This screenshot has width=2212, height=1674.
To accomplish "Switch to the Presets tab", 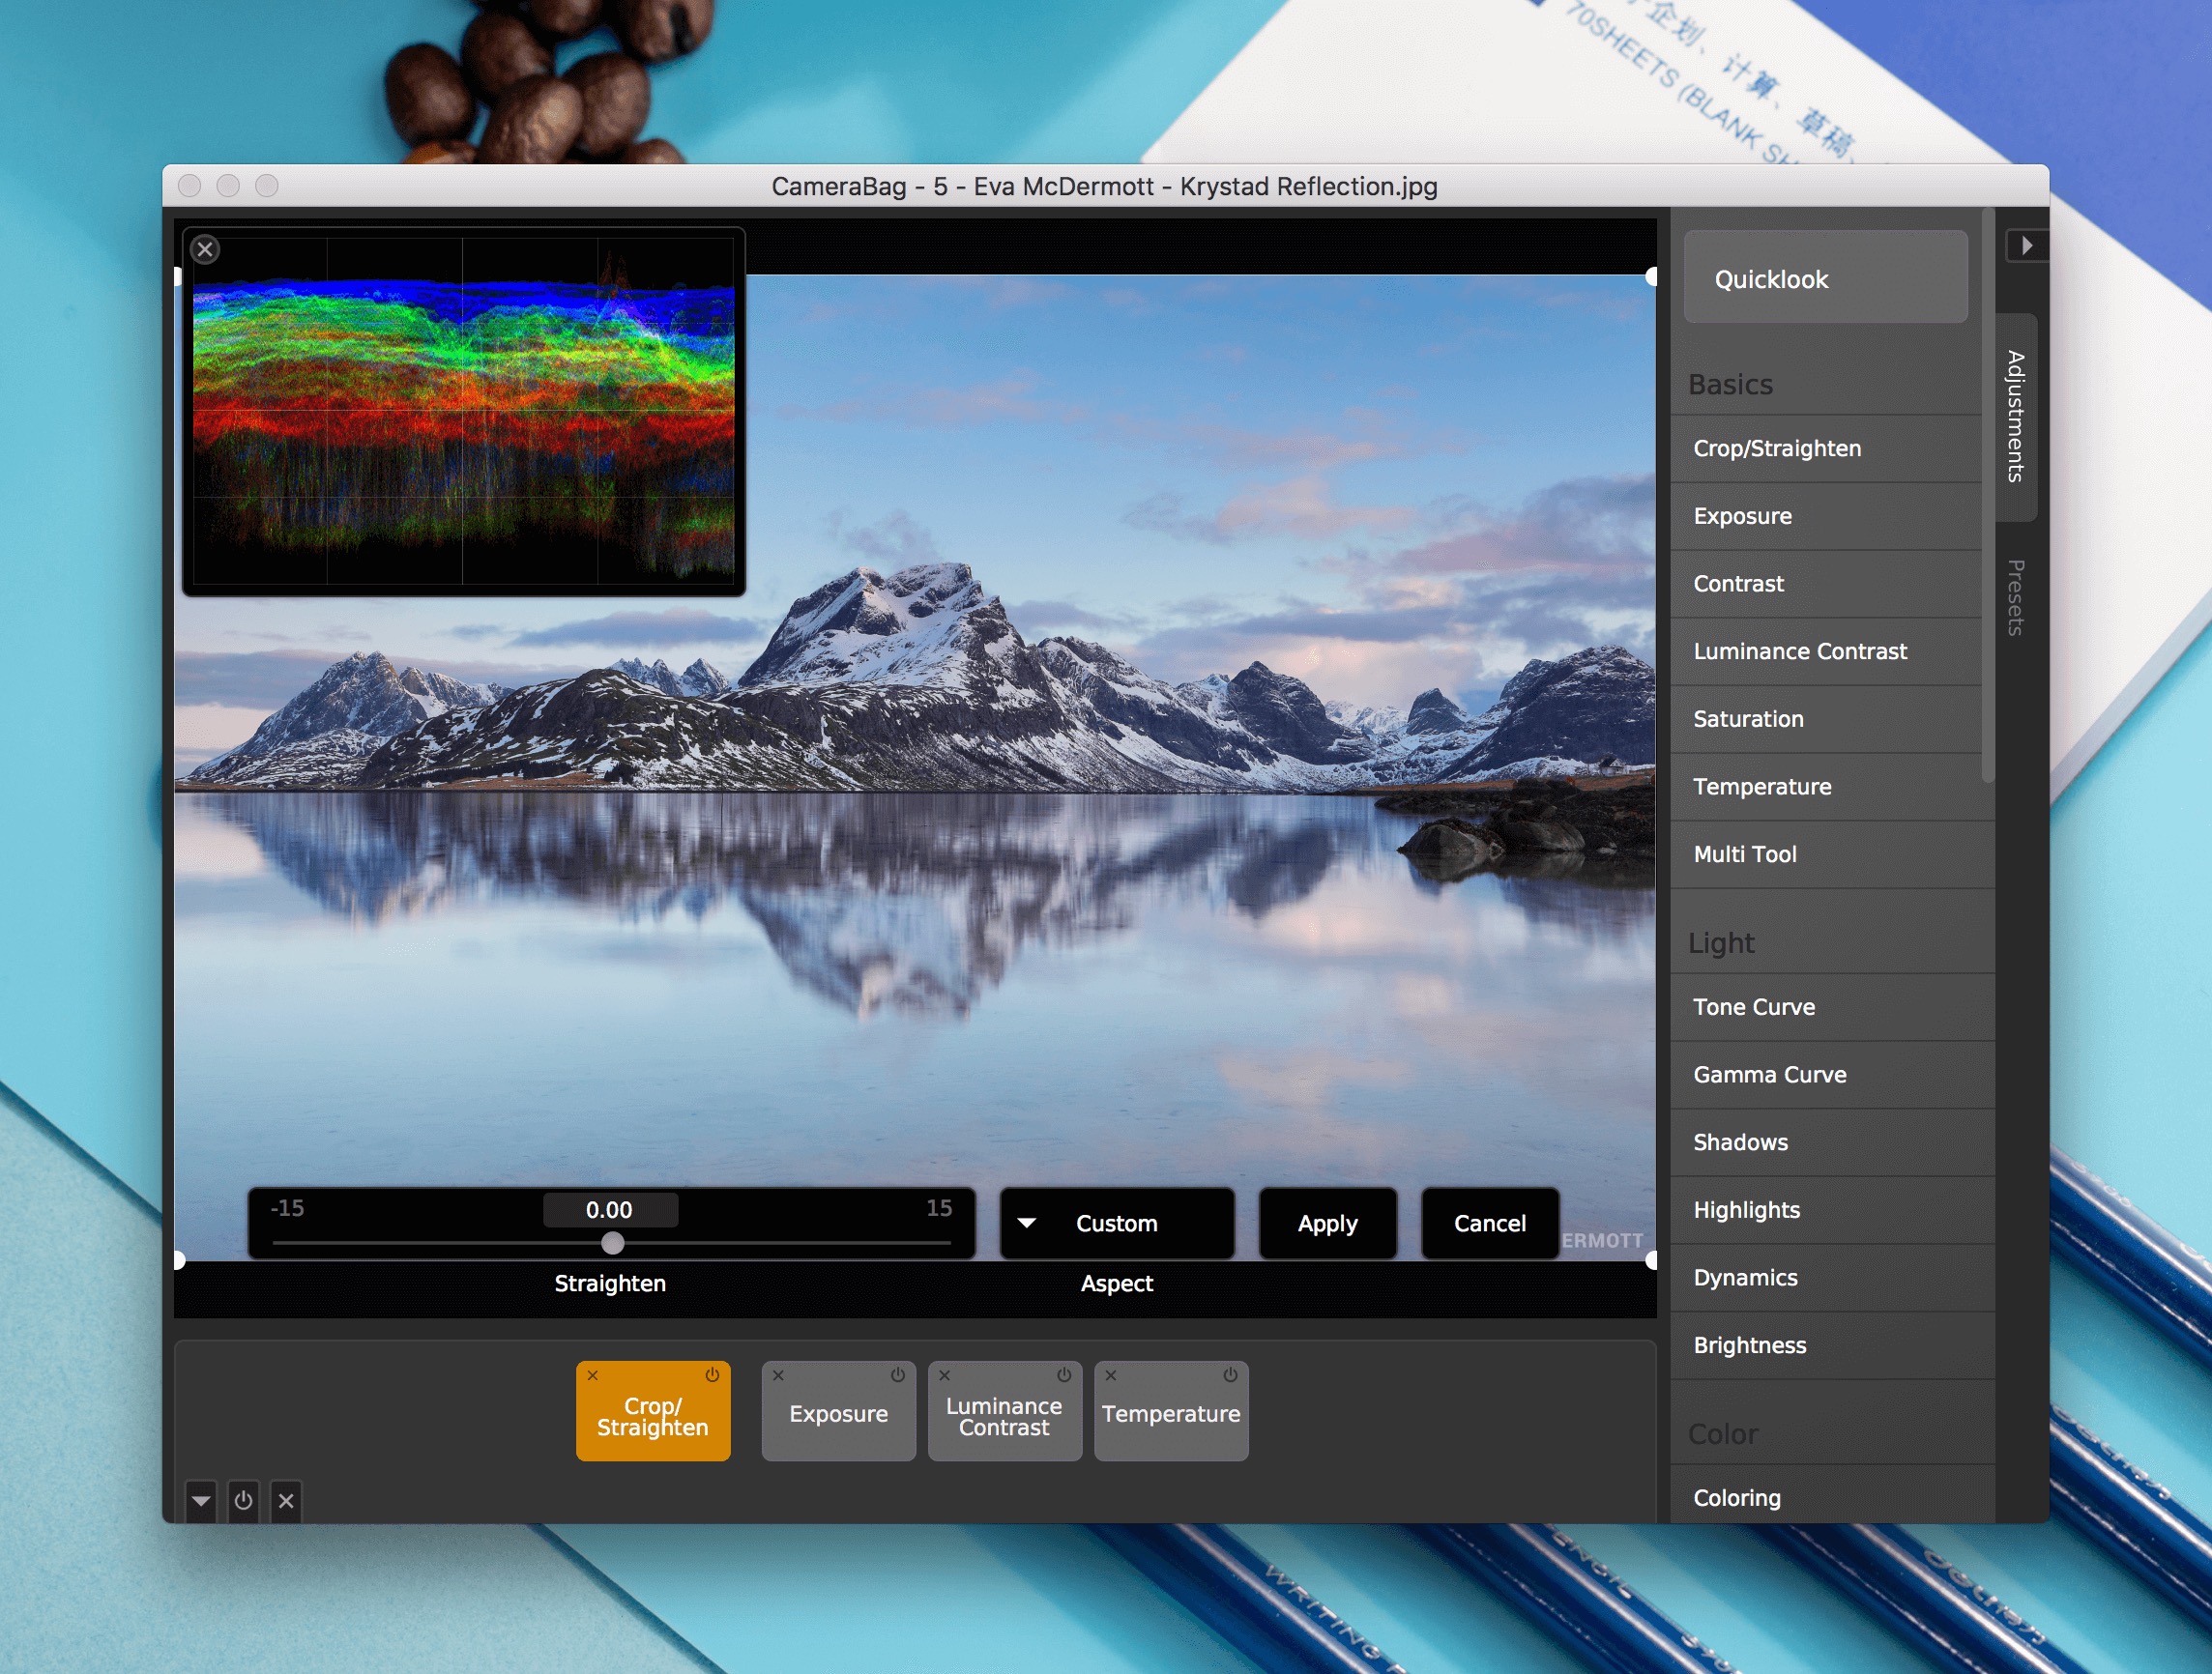I will (2015, 597).
